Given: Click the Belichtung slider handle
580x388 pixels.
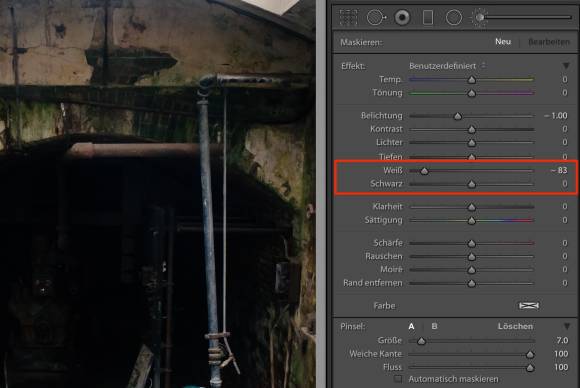Looking at the screenshot, I should [458, 116].
